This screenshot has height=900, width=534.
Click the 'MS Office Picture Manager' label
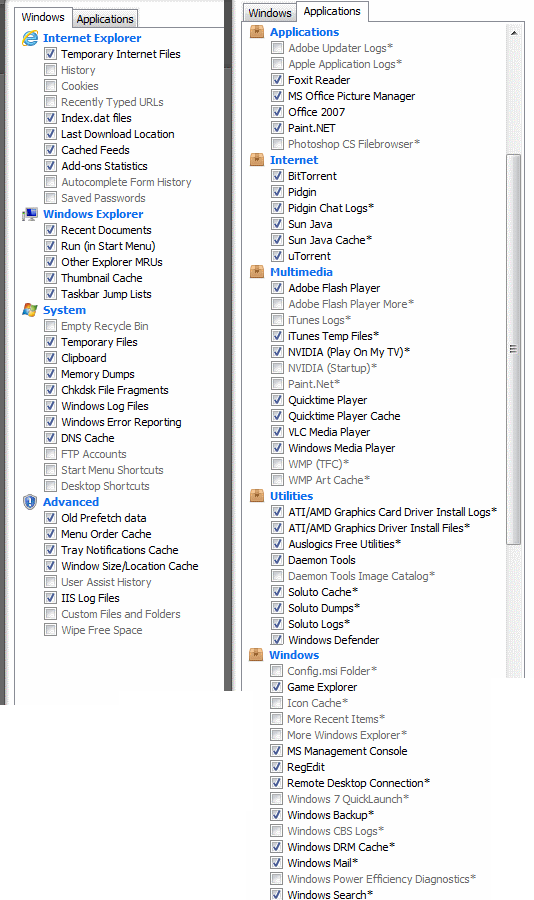pos(351,96)
